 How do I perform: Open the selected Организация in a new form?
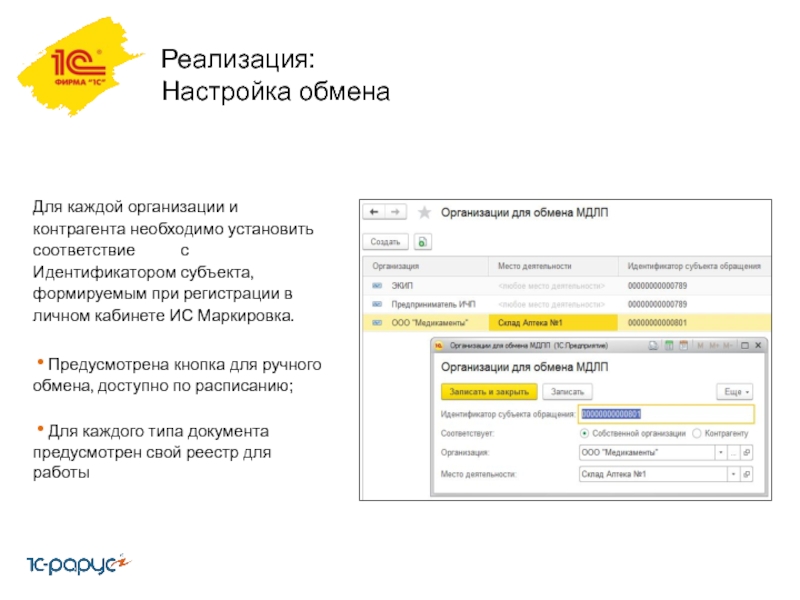[x=746, y=453]
